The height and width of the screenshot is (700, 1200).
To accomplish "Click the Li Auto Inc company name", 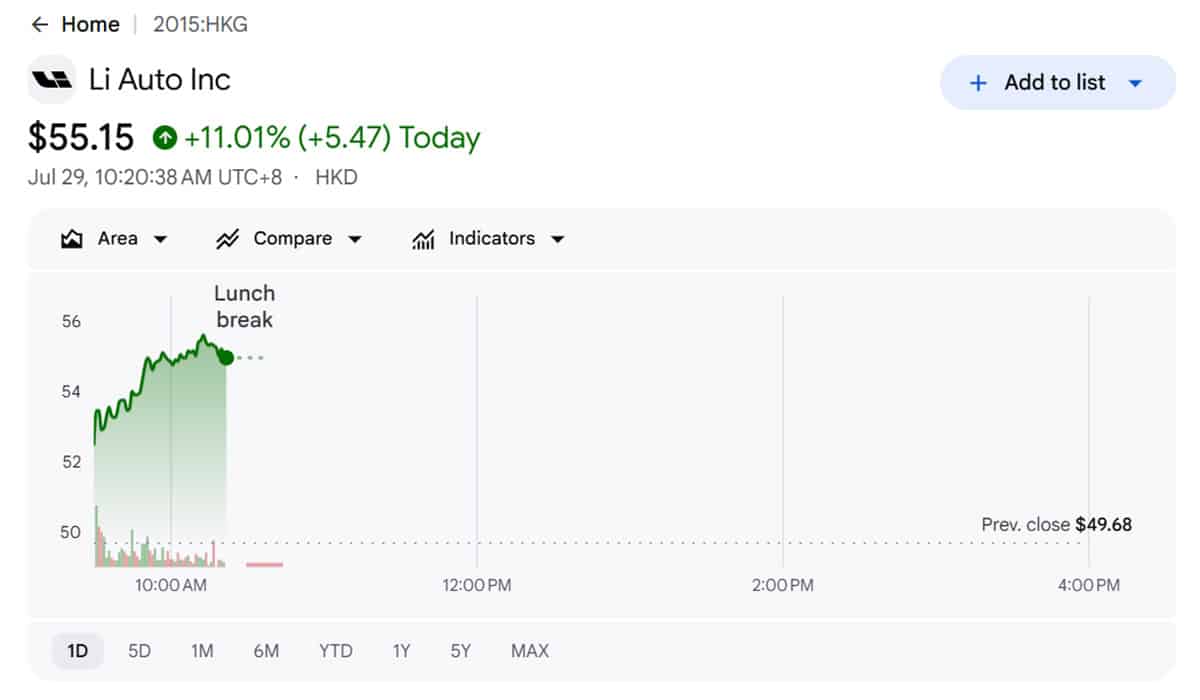I will click(160, 80).
